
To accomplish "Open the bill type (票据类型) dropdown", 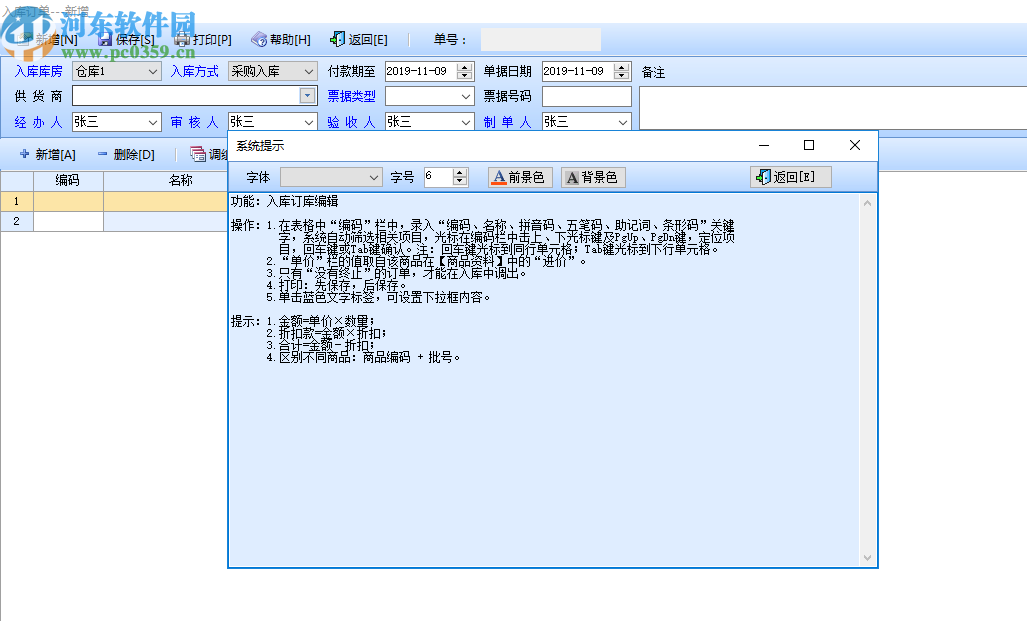I will [x=466, y=96].
